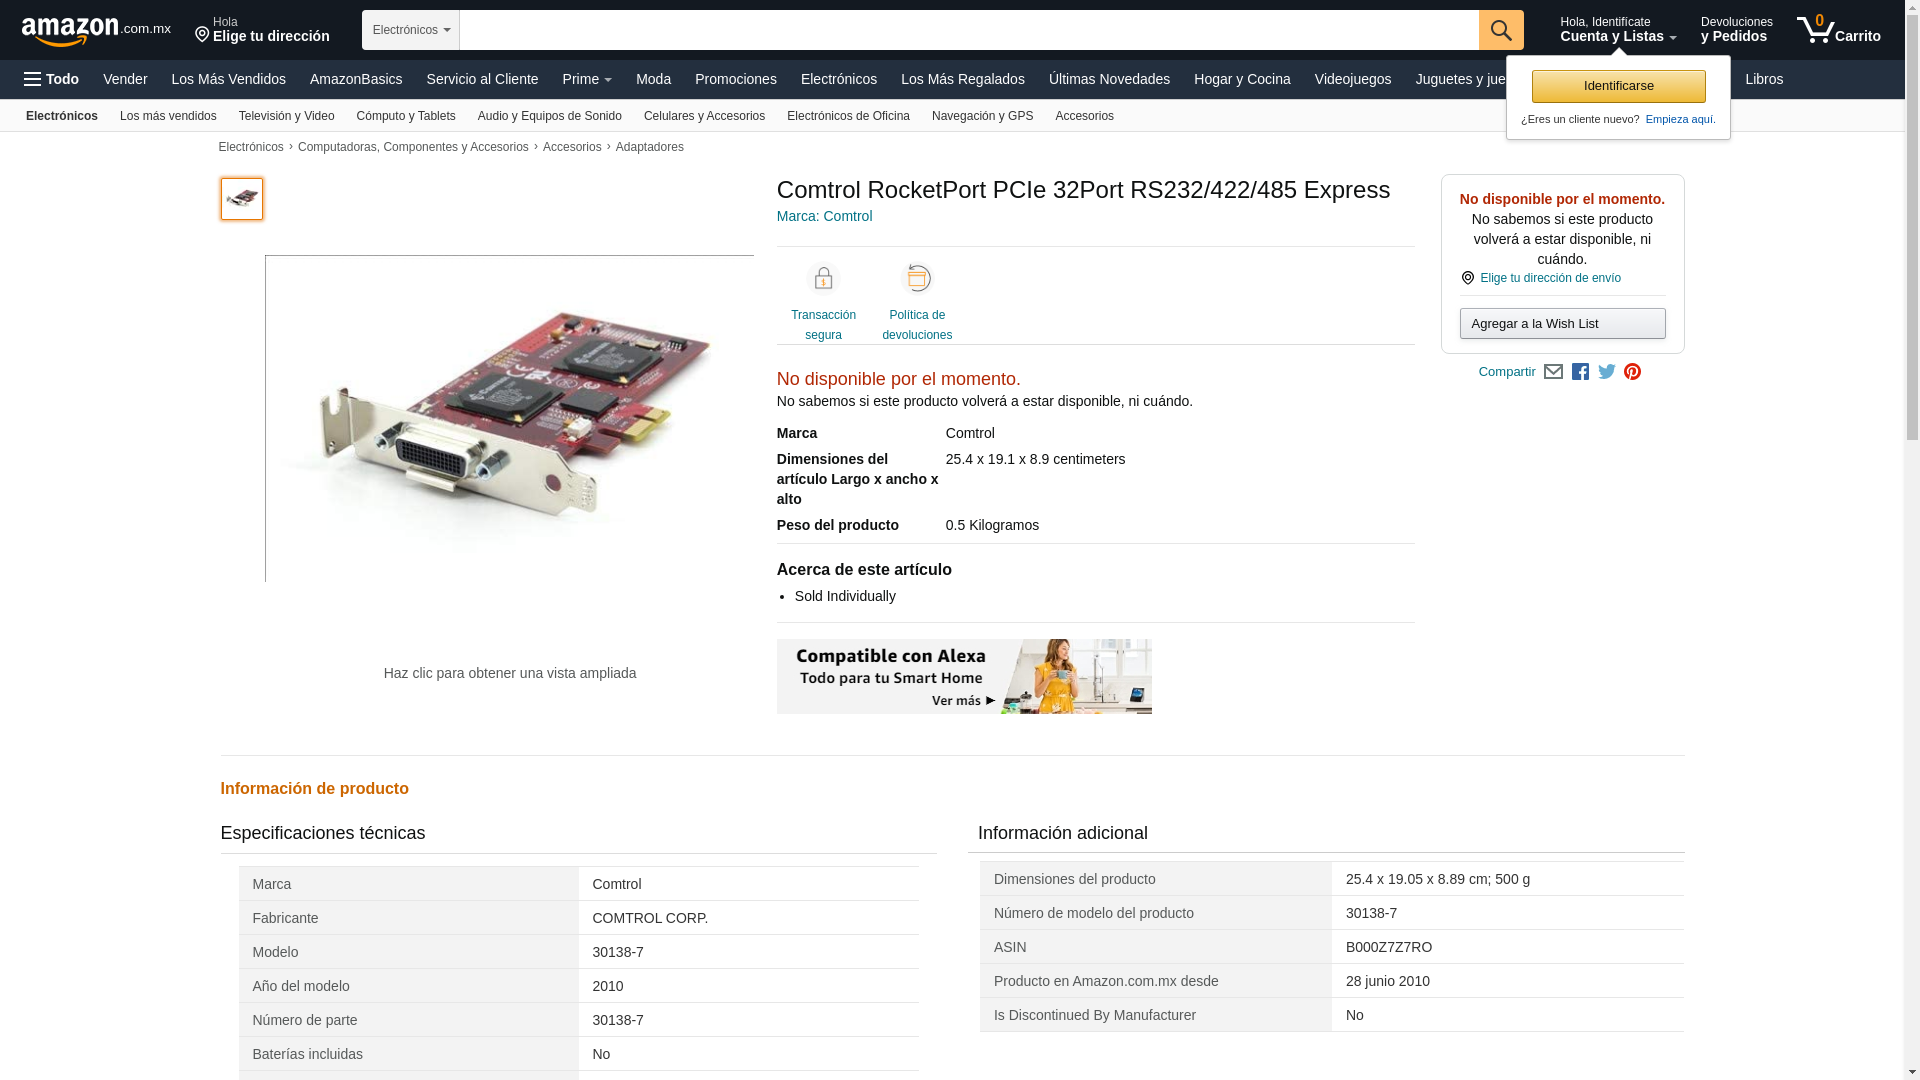Share the product on Twitter

pos(1607,372)
